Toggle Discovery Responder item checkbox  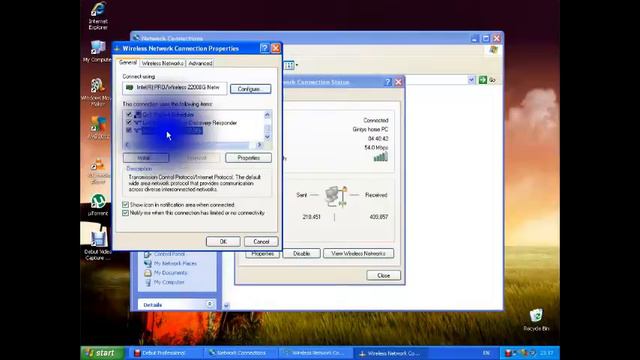click(x=129, y=122)
